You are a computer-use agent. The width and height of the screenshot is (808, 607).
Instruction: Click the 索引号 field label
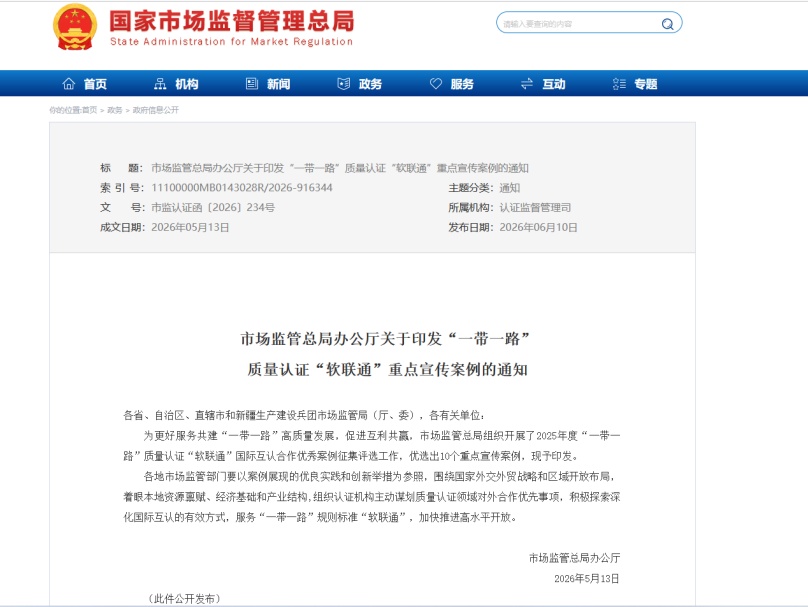pyautogui.click(x=122, y=188)
